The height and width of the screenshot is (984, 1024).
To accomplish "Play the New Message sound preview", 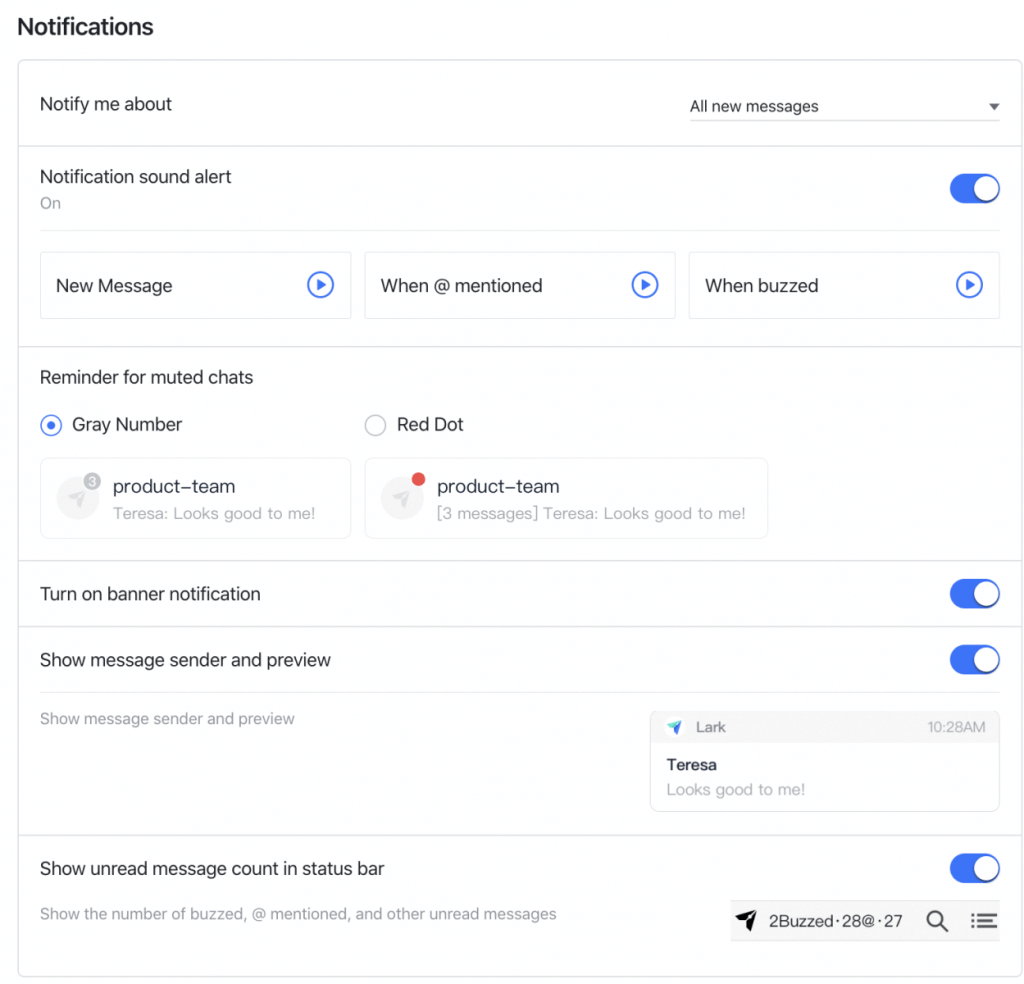I will click(320, 285).
